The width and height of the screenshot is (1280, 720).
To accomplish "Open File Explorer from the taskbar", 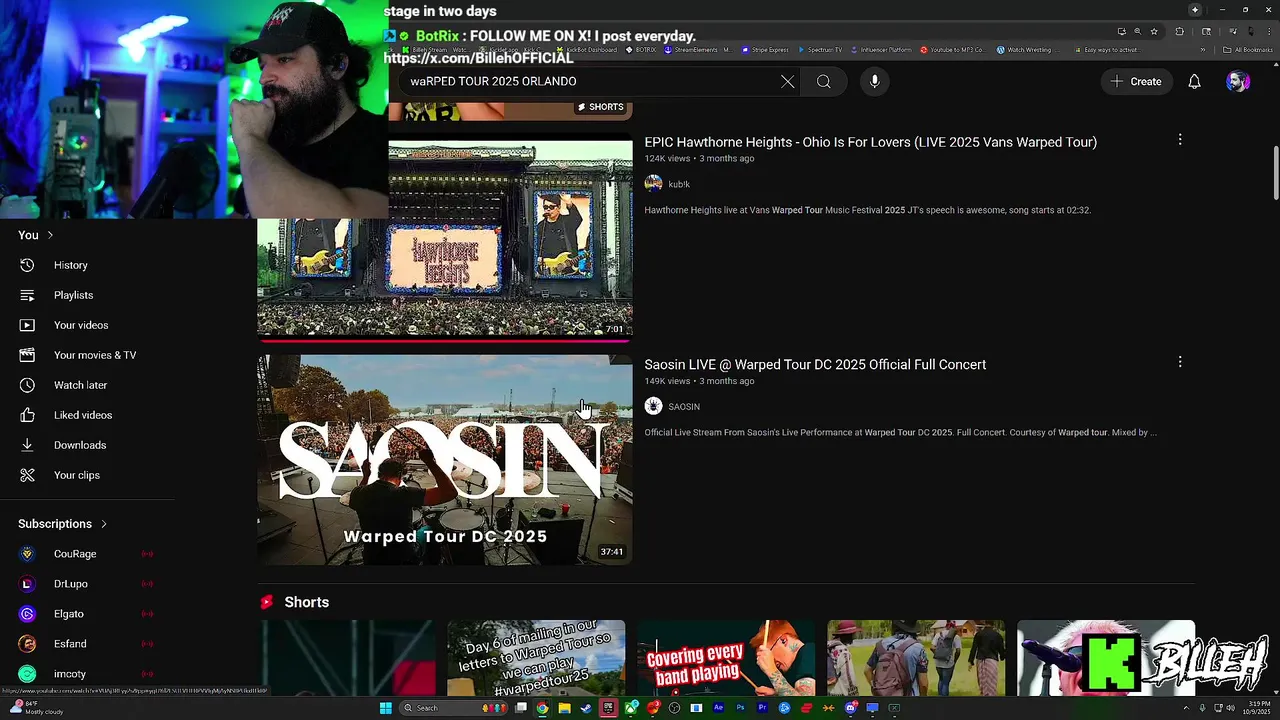I will (x=564, y=708).
